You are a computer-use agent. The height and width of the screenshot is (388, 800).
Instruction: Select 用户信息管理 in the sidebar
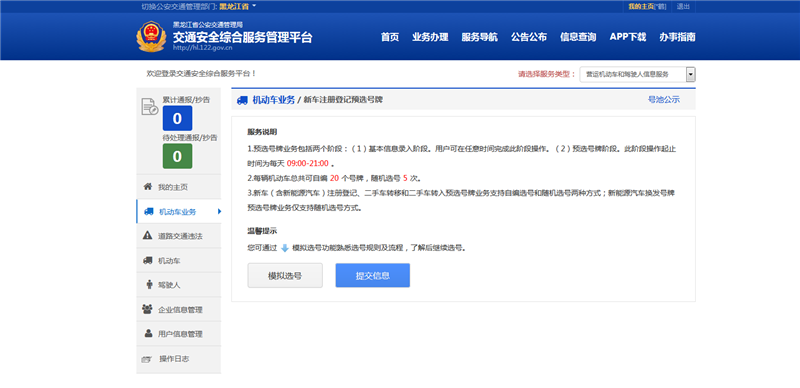click(x=179, y=334)
